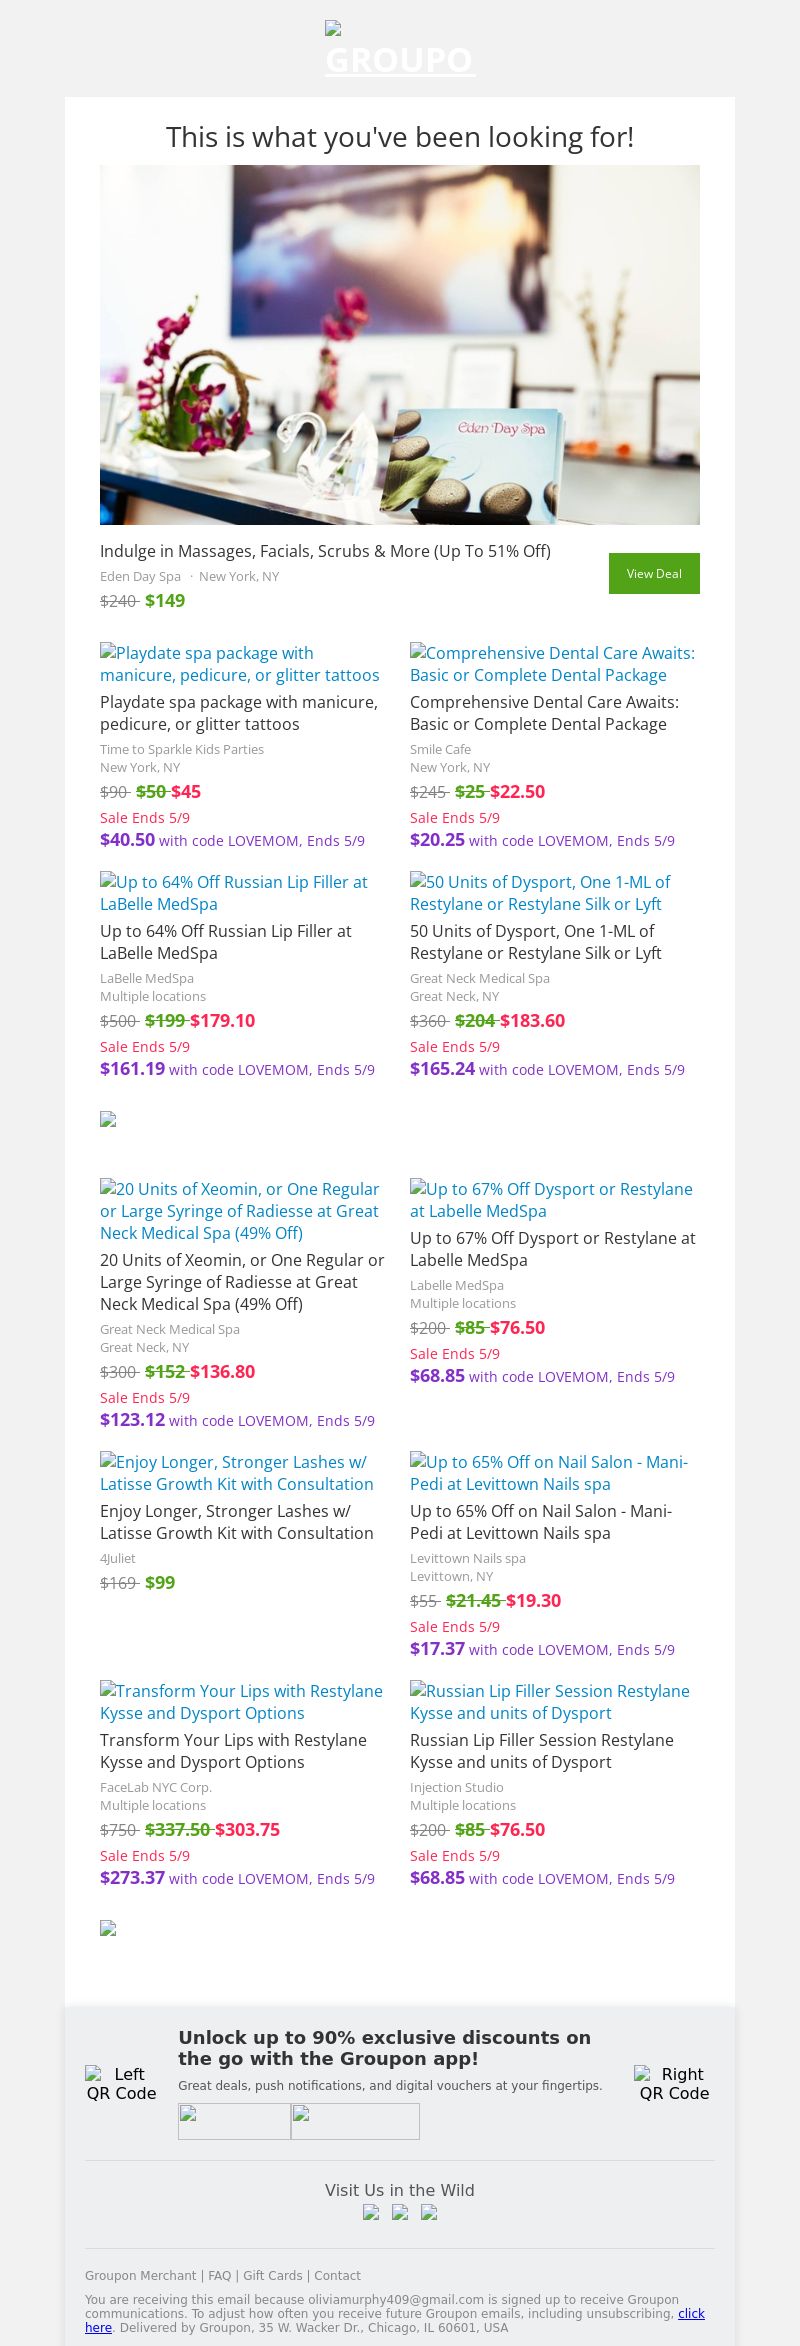Screen dimensions: 800x2346
Task: Follow the 'click here' unsubscribe link
Action: (x=691, y=2313)
